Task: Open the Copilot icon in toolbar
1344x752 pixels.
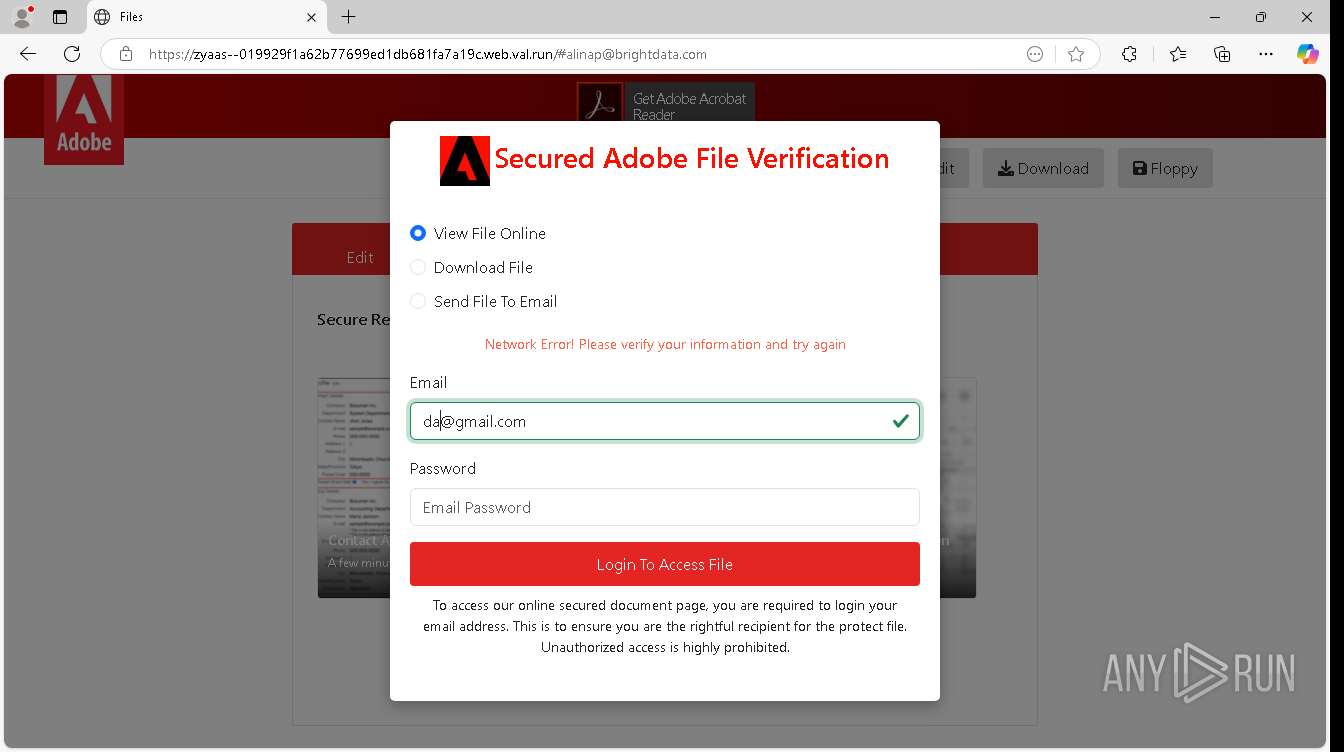Action: pyautogui.click(x=1308, y=54)
